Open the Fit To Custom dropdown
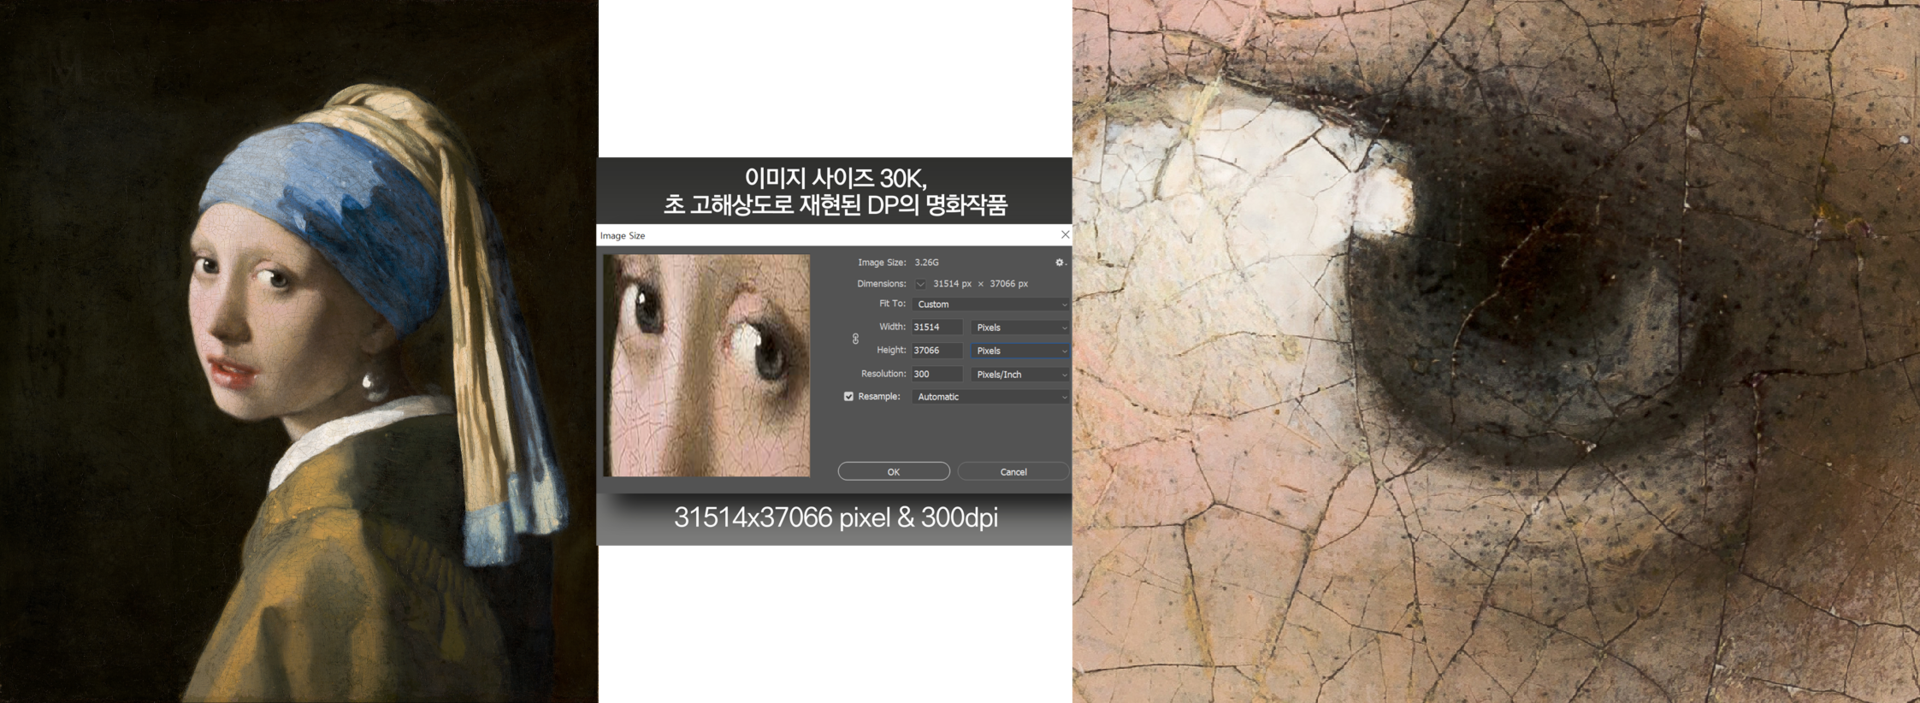1920x703 pixels. click(x=991, y=304)
